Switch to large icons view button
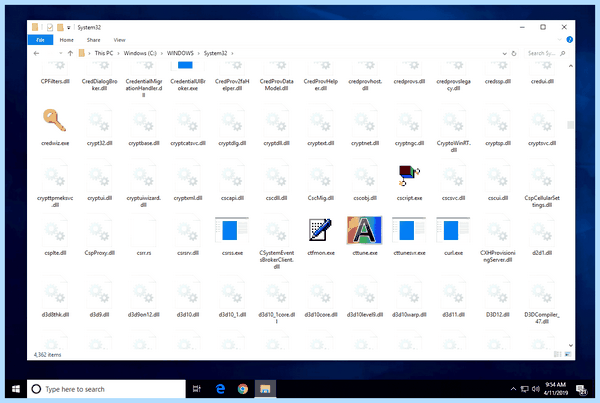The image size is (600, 403). [x=568, y=354]
